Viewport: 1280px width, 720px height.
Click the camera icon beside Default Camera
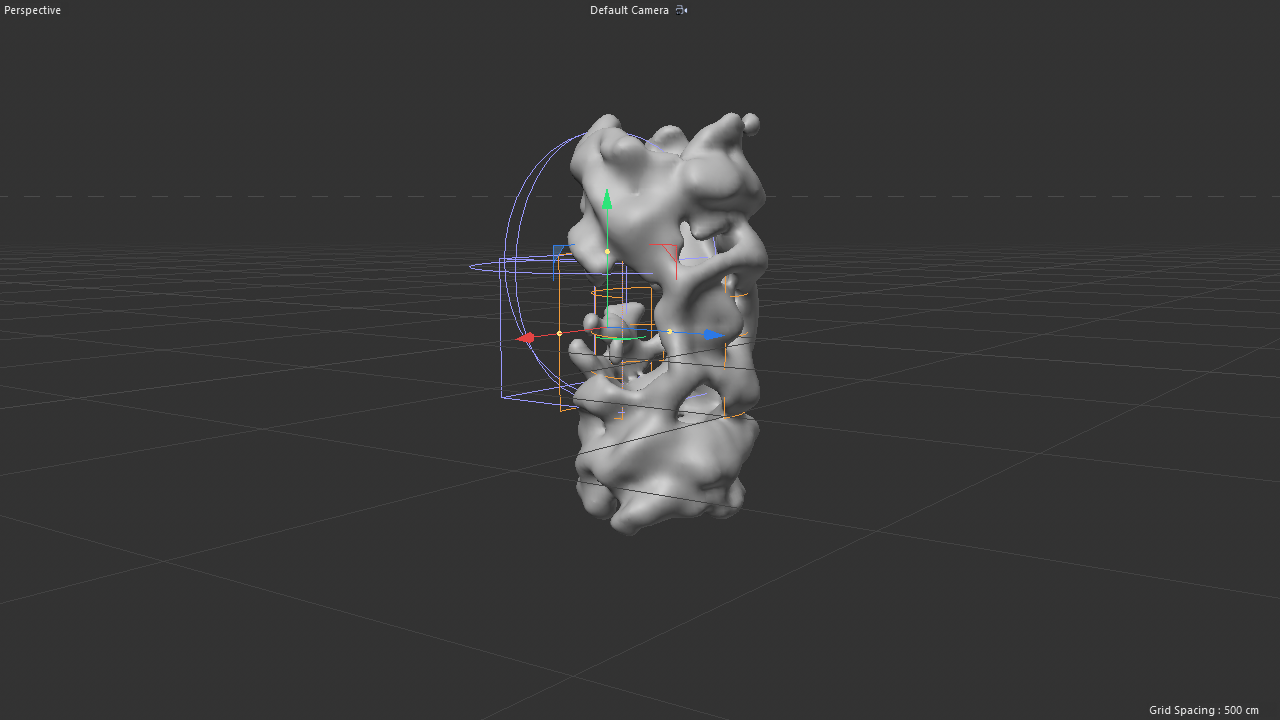click(681, 10)
